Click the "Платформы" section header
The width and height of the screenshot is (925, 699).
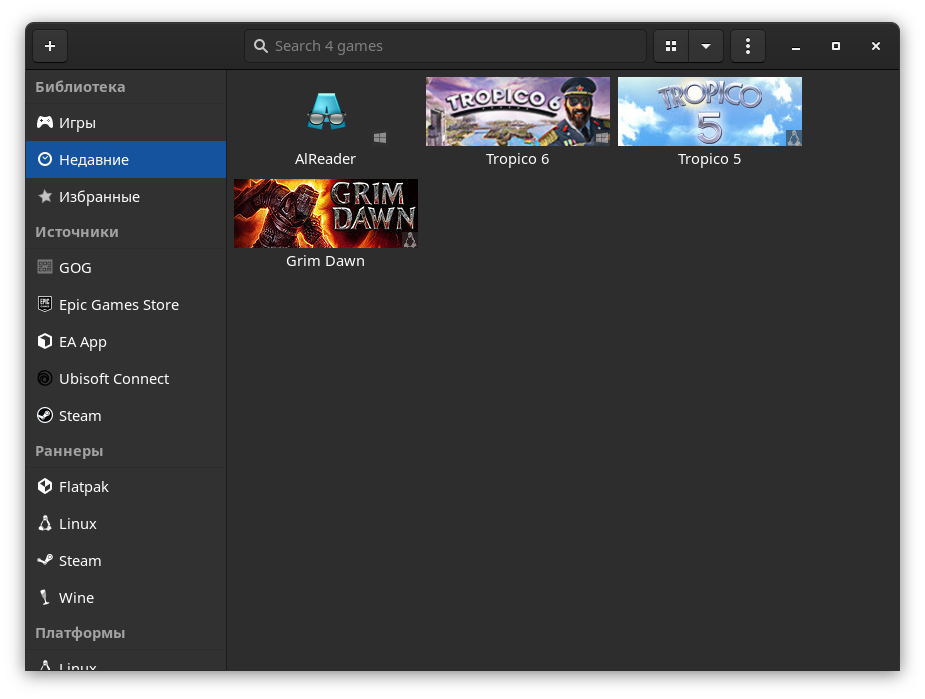80,634
